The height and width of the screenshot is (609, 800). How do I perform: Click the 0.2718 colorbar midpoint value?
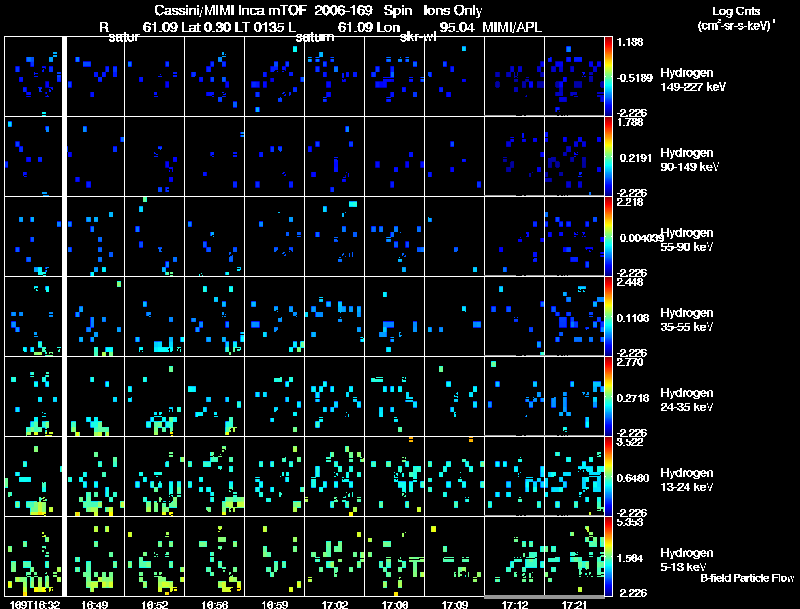pos(633,398)
